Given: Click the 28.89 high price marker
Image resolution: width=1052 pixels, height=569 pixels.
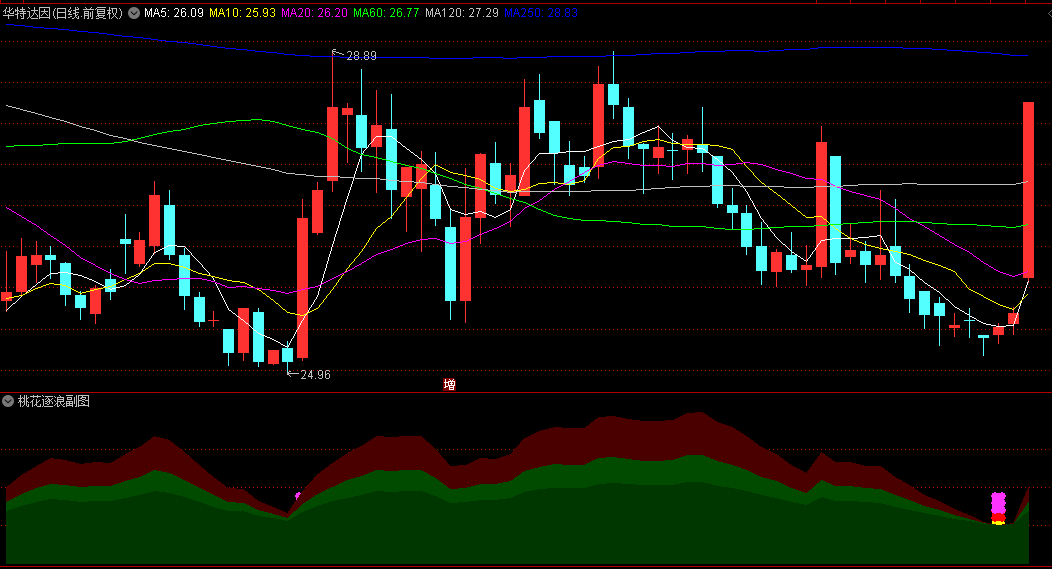Looking at the screenshot, I should coord(361,56).
